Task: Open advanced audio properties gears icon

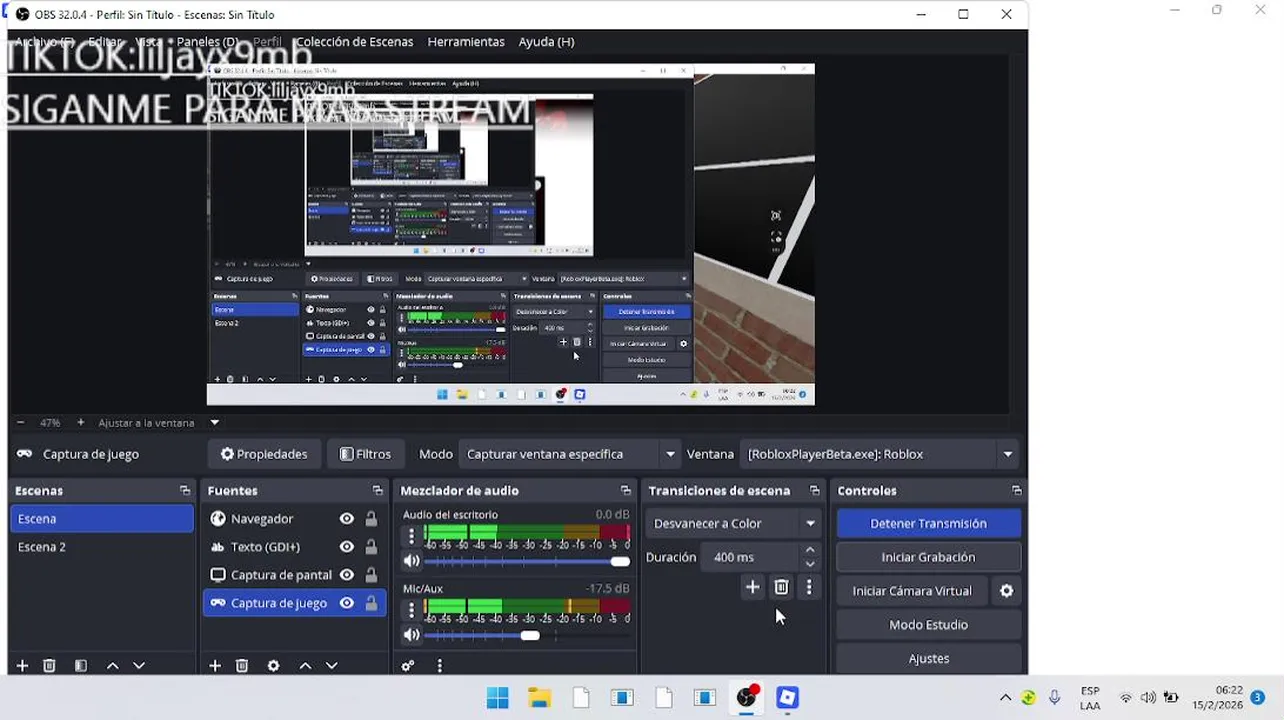Action: [408, 666]
